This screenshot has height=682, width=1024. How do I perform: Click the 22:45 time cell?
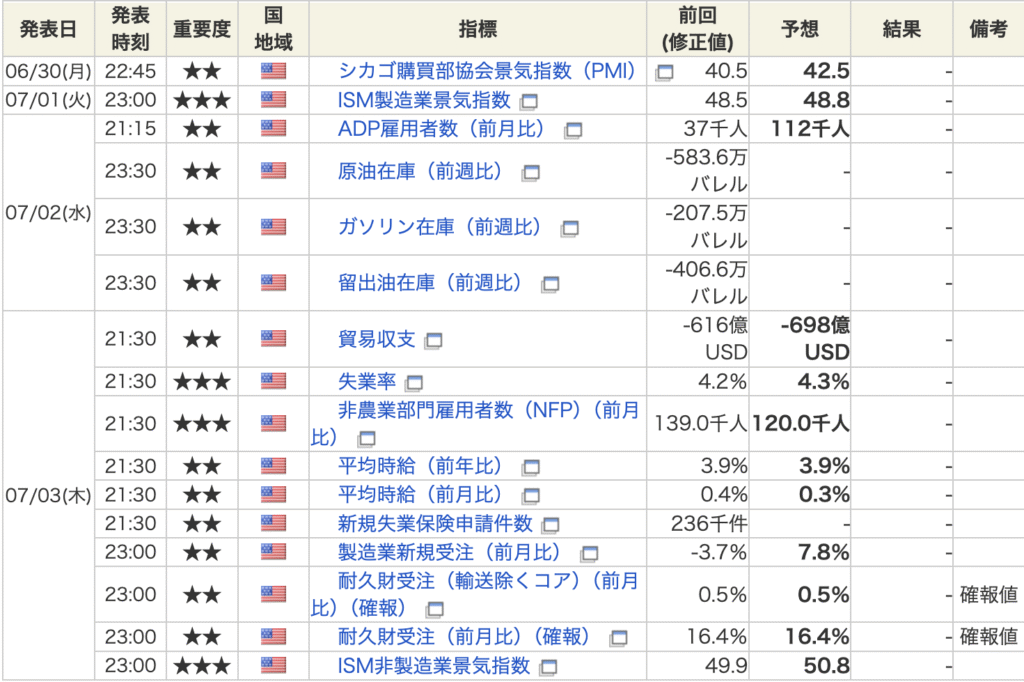(131, 71)
